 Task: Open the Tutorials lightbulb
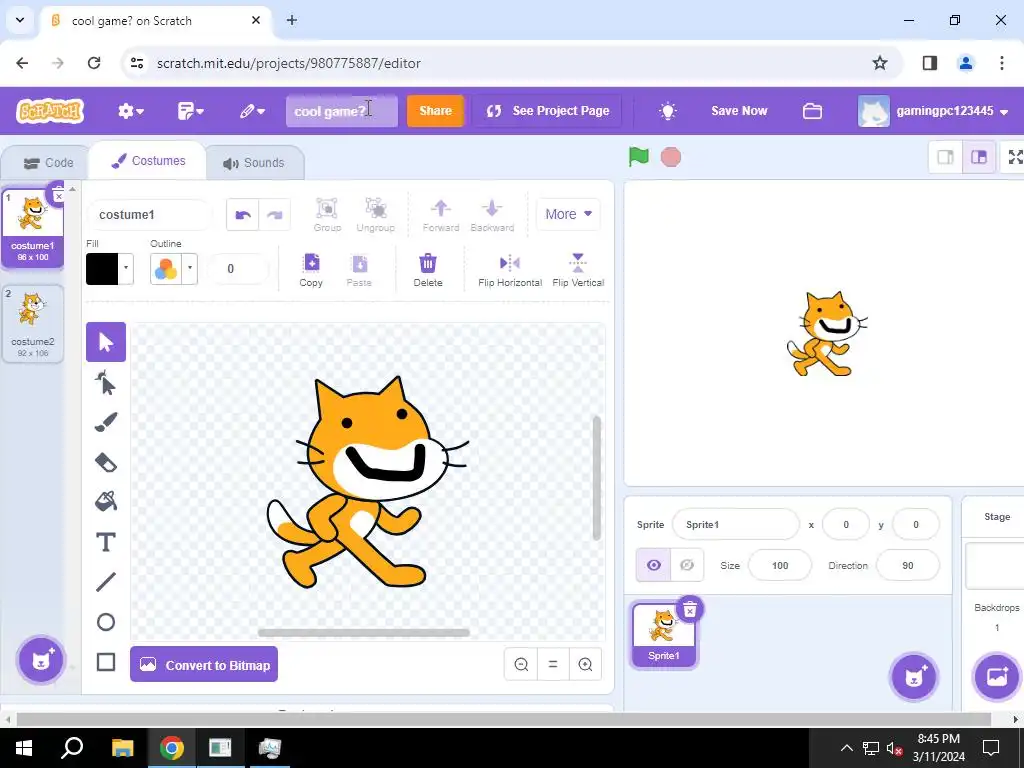click(667, 111)
